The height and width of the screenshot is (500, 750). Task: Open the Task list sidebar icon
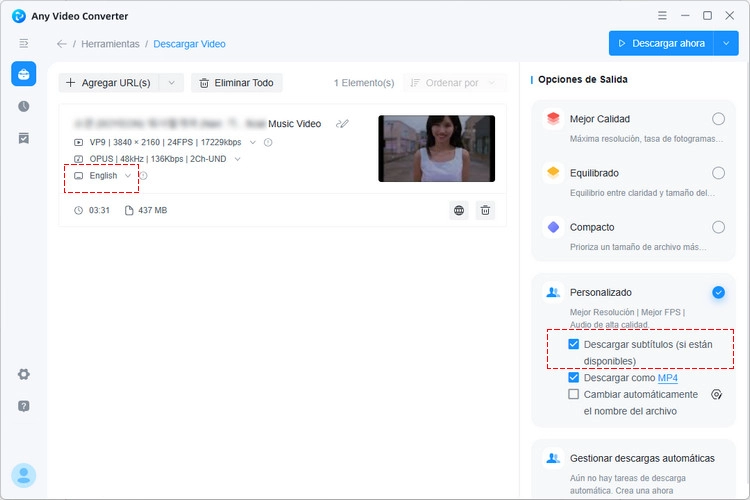(x=23, y=138)
